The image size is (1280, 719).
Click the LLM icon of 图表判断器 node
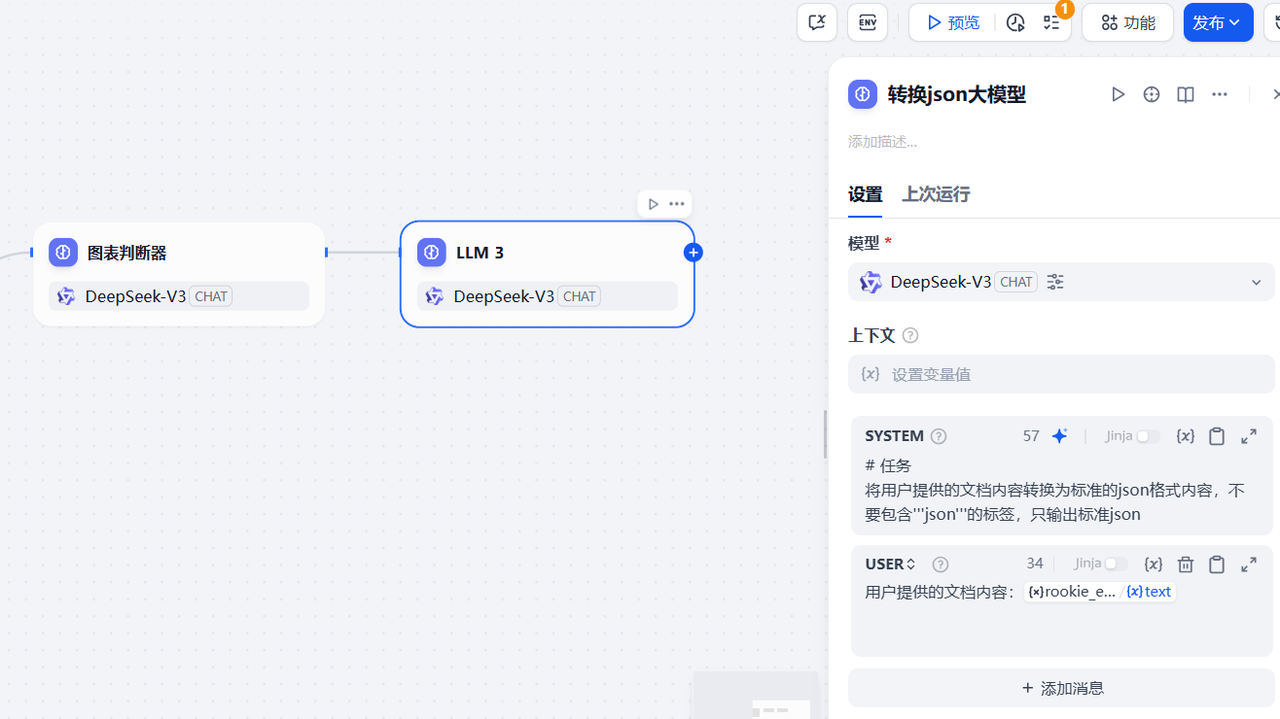(x=63, y=252)
